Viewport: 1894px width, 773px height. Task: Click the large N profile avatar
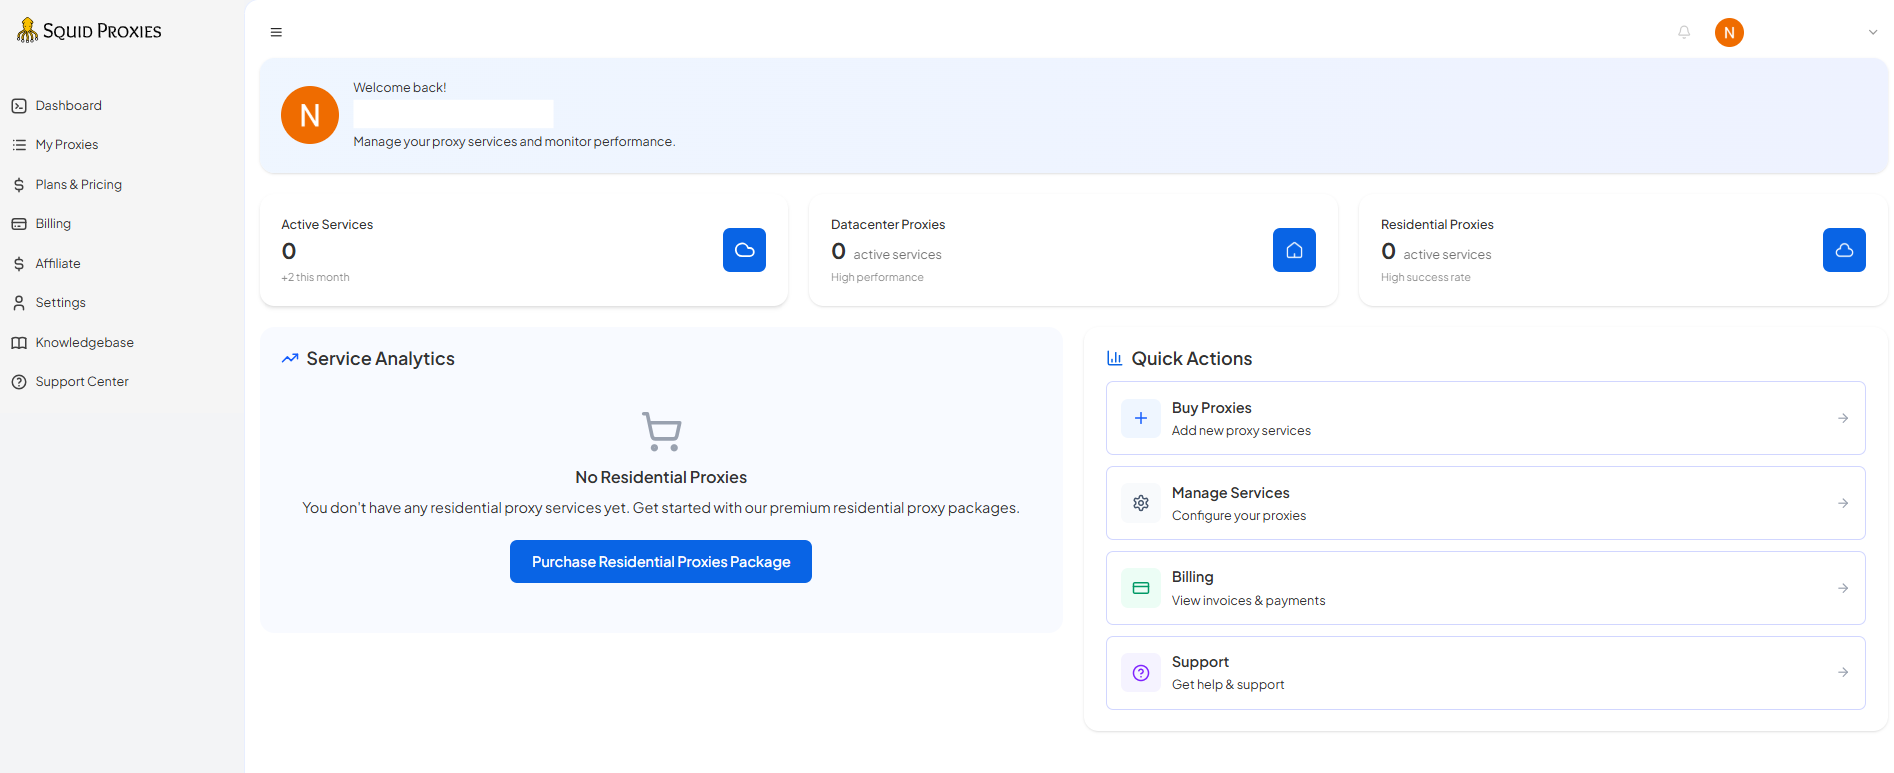pos(310,115)
